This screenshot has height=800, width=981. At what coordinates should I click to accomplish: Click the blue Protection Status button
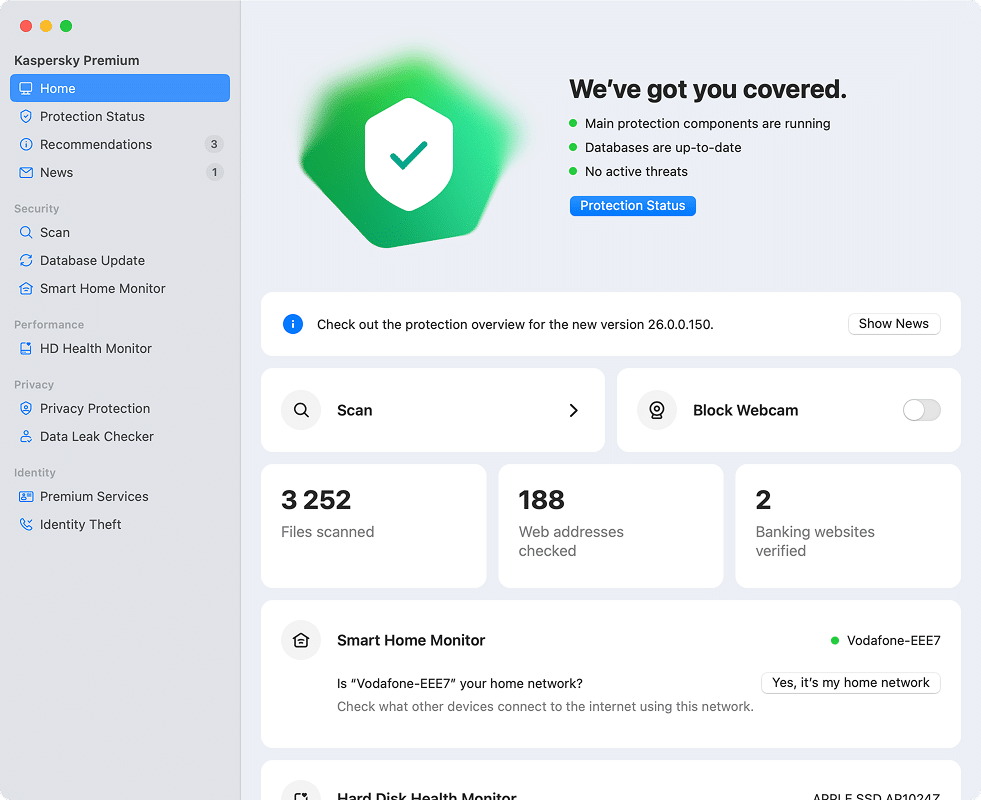[x=633, y=206]
